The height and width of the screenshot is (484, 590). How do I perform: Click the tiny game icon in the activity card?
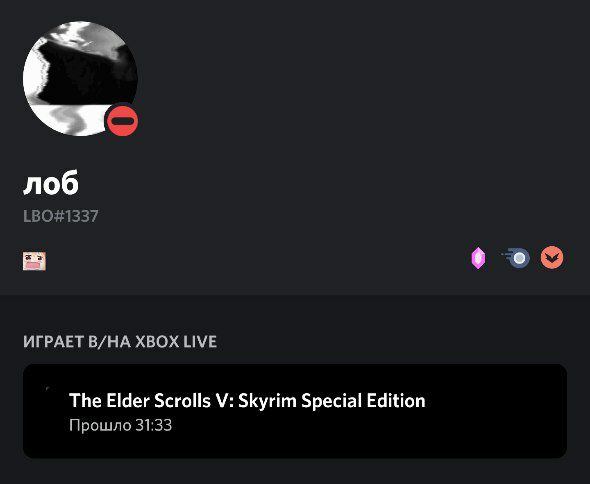click(47, 388)
